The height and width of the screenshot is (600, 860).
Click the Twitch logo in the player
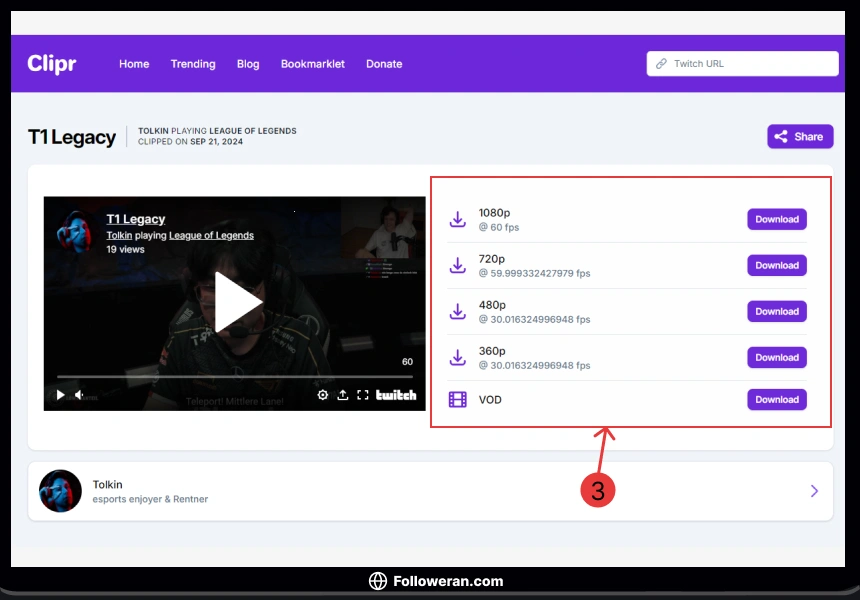pyautogui.click(x=396, y=395)
